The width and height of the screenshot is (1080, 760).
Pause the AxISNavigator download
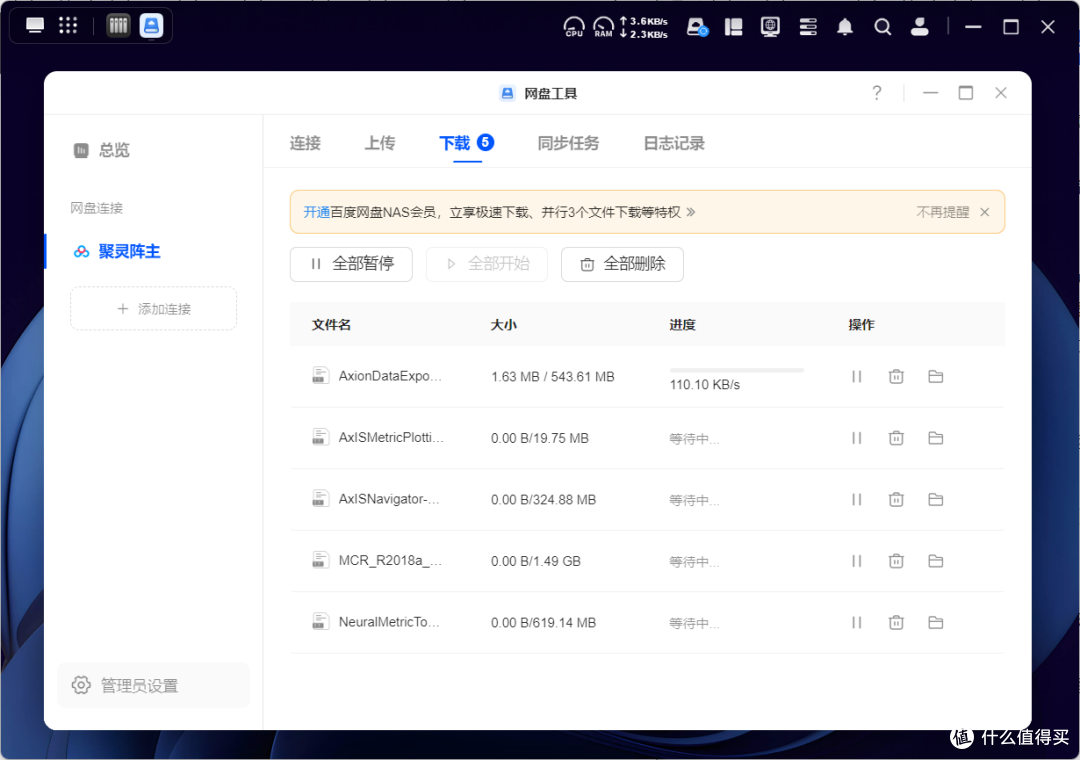point(856,500)
